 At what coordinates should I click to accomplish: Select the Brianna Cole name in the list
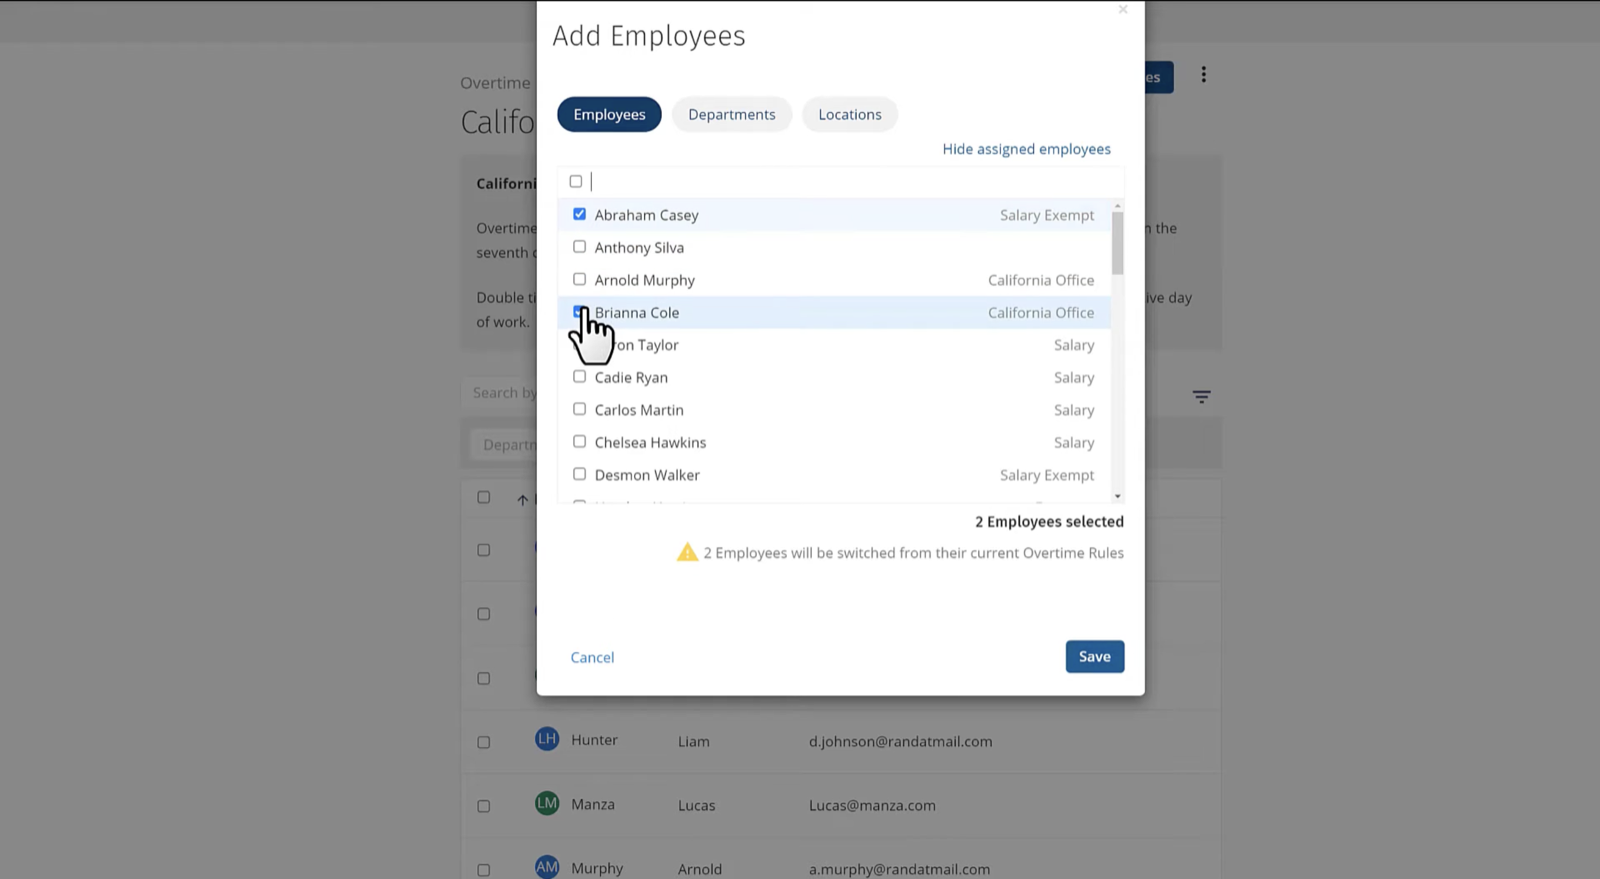637,312
